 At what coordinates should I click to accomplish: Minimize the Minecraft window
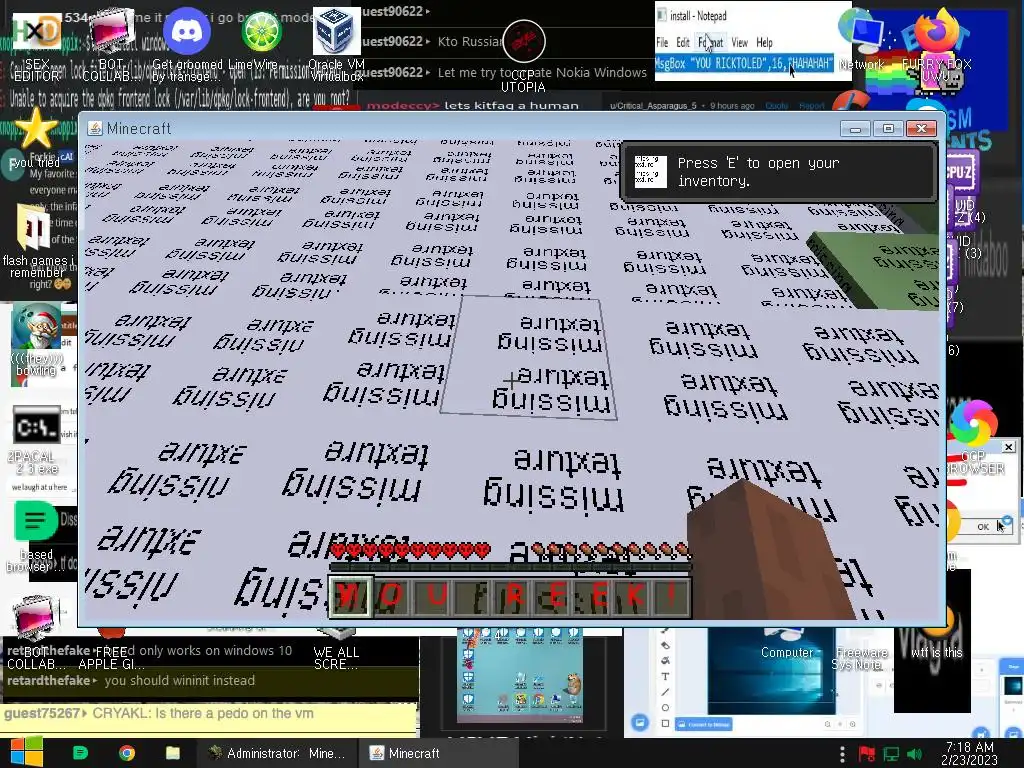point(856,128)
